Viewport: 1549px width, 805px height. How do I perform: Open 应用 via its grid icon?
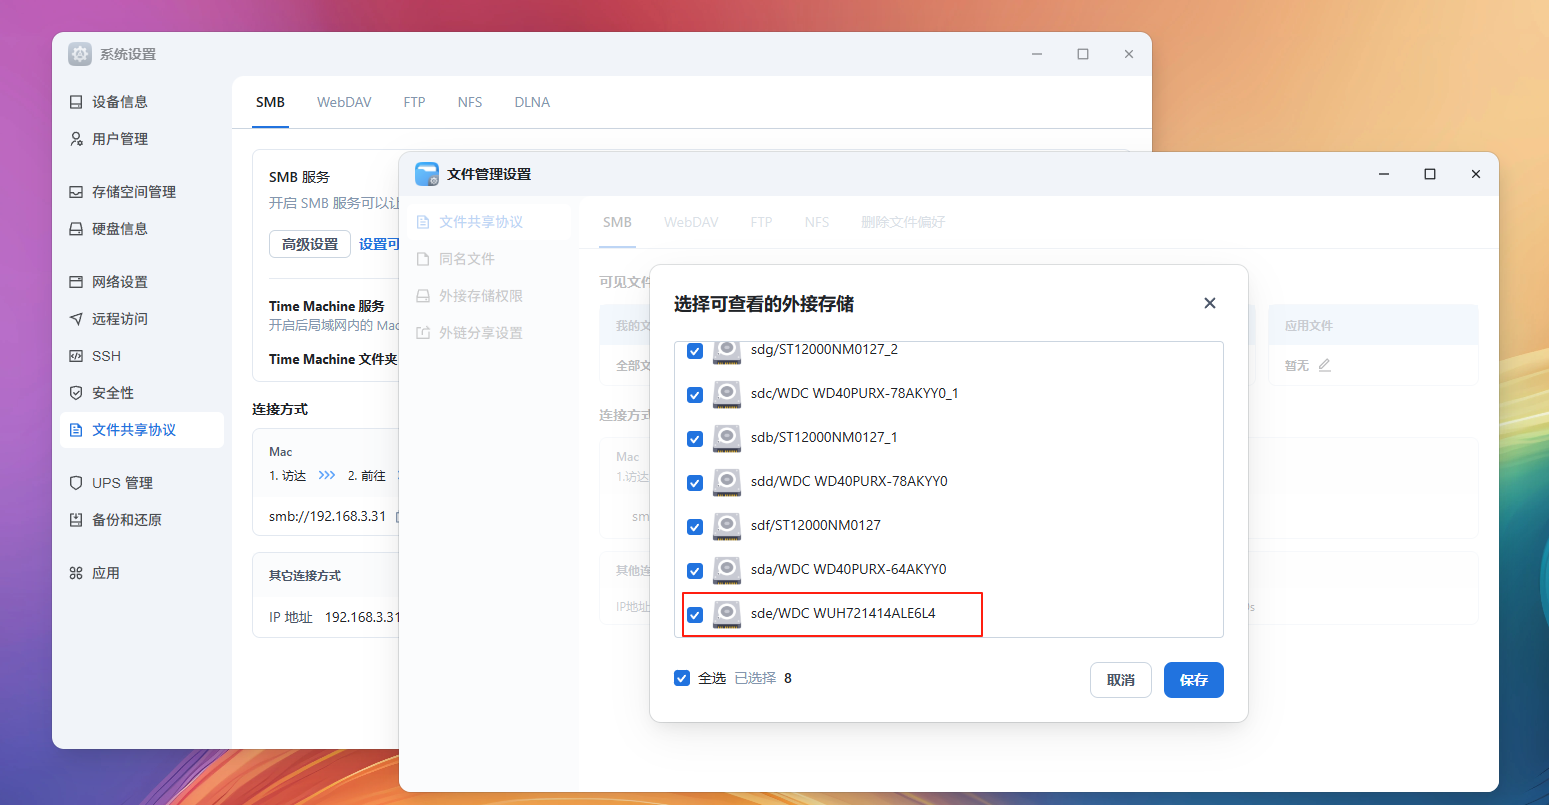coord(76,573)
